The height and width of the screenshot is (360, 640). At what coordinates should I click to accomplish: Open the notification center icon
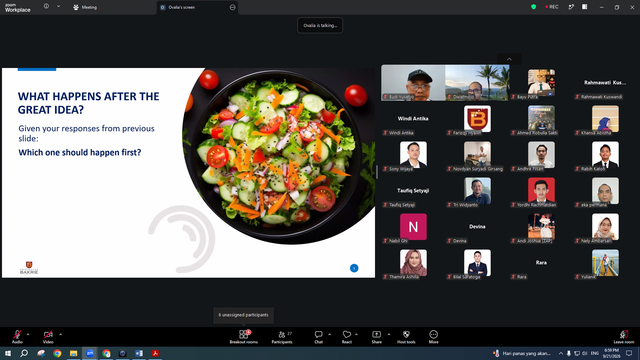[x=629, y=353]
